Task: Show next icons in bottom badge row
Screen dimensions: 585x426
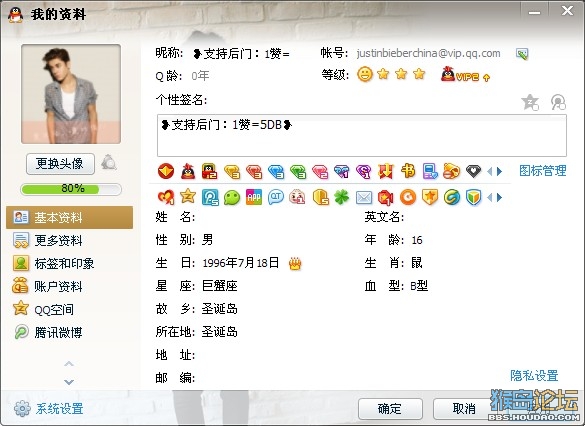Action: [x=499, y=197]
